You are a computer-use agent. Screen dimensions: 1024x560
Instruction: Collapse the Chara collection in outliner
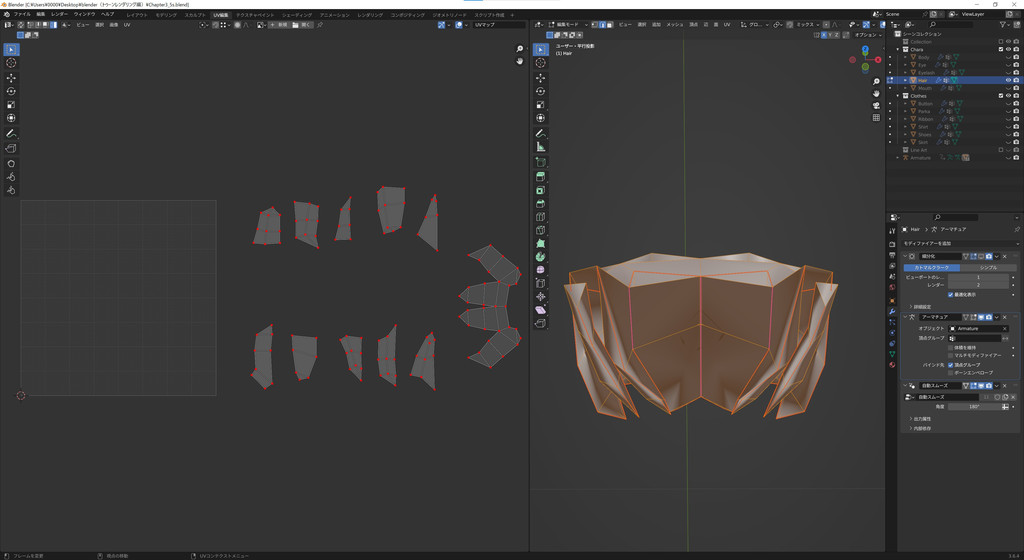(898, 49)
